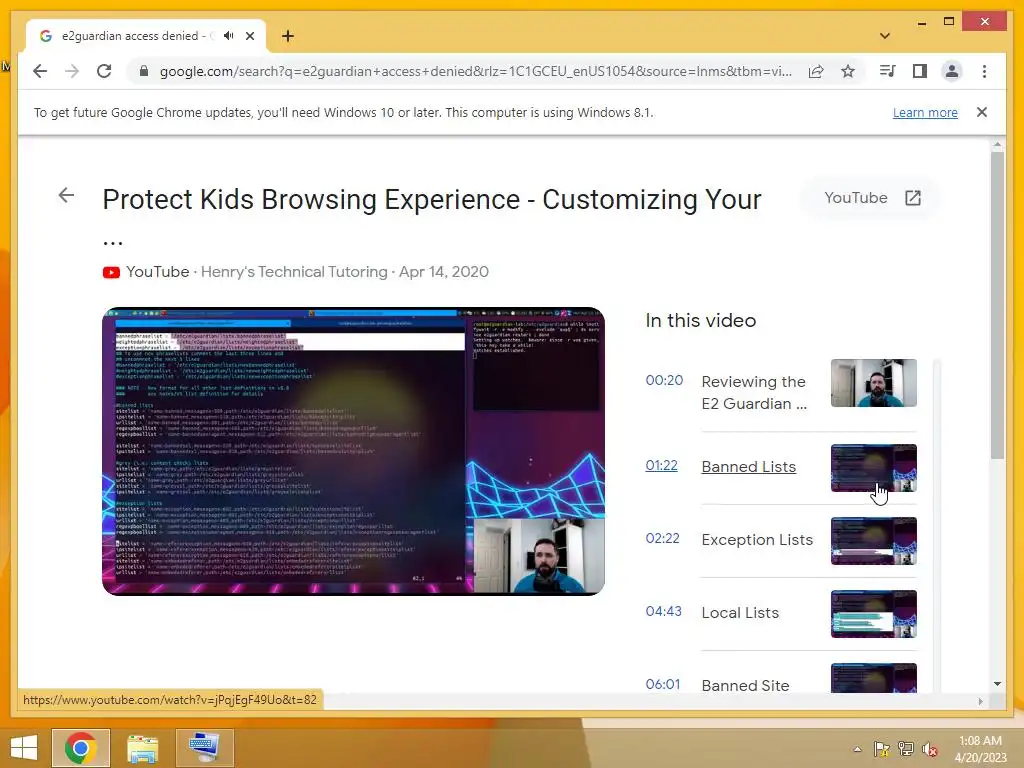The height and width of the screenshot is (768, 1024).
Task: Click the forward navigation arrow
Action: pos(72,71)
